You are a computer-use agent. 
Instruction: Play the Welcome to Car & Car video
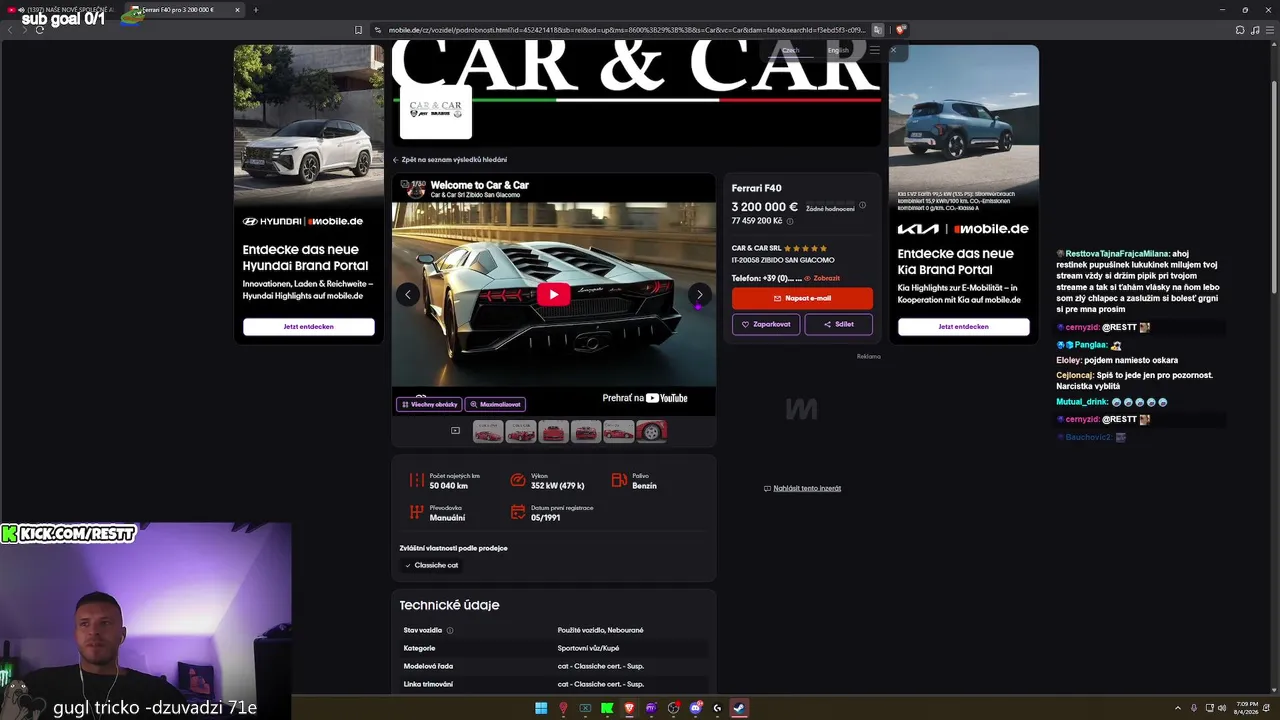point(553,294)
